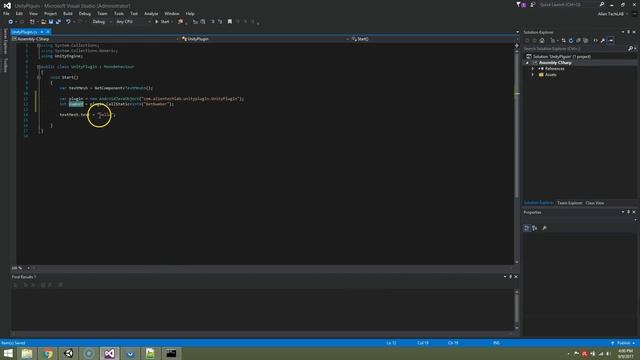
Task: Click the Properties wrench in Solution Explorer toolbar
Action: (x=603, y=40)
